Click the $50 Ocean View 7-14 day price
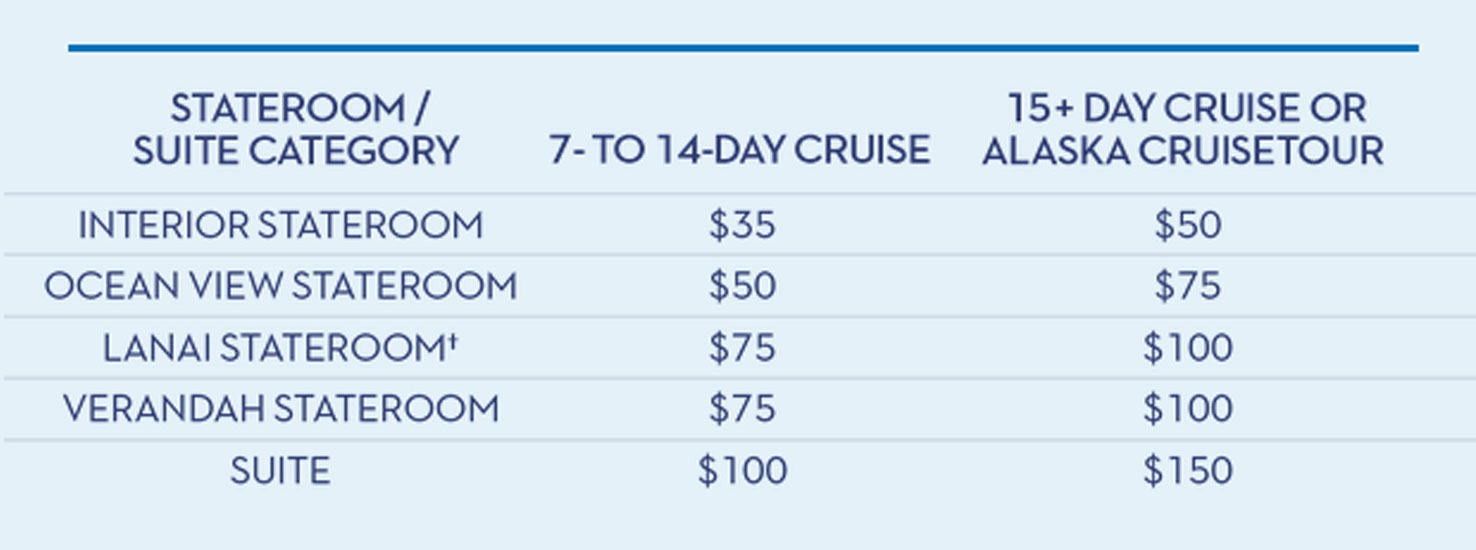Viewport: 1476px width, 550px height. tap(742, 287)
